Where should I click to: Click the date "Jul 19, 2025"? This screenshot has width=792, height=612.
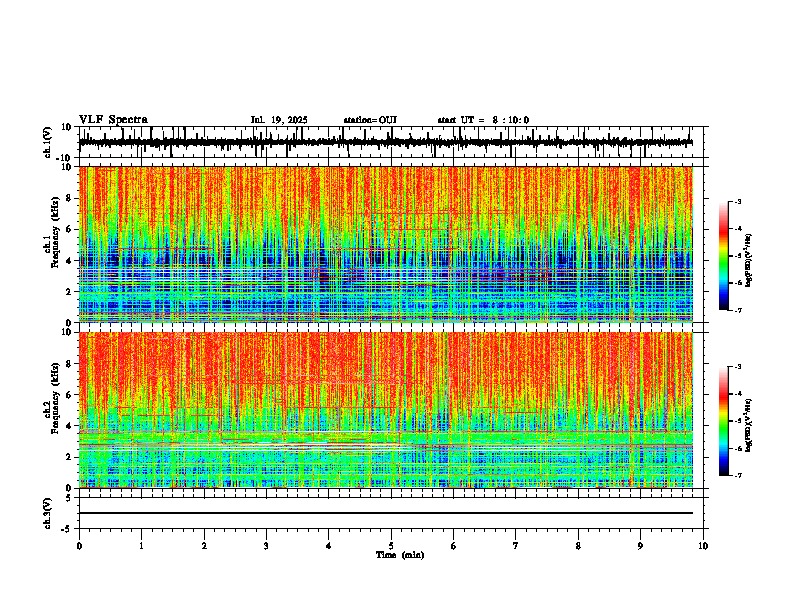click(x=279, y=120)
